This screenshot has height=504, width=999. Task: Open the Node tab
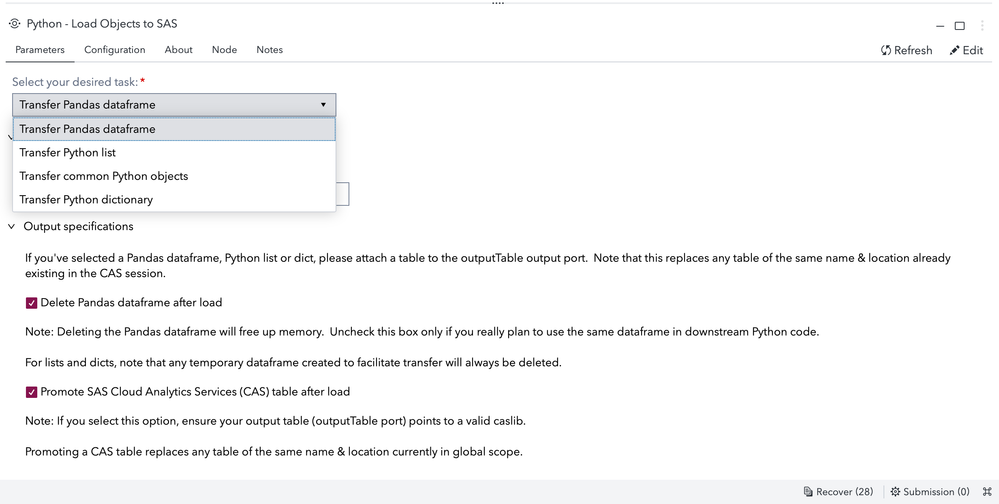pos(224,50)
